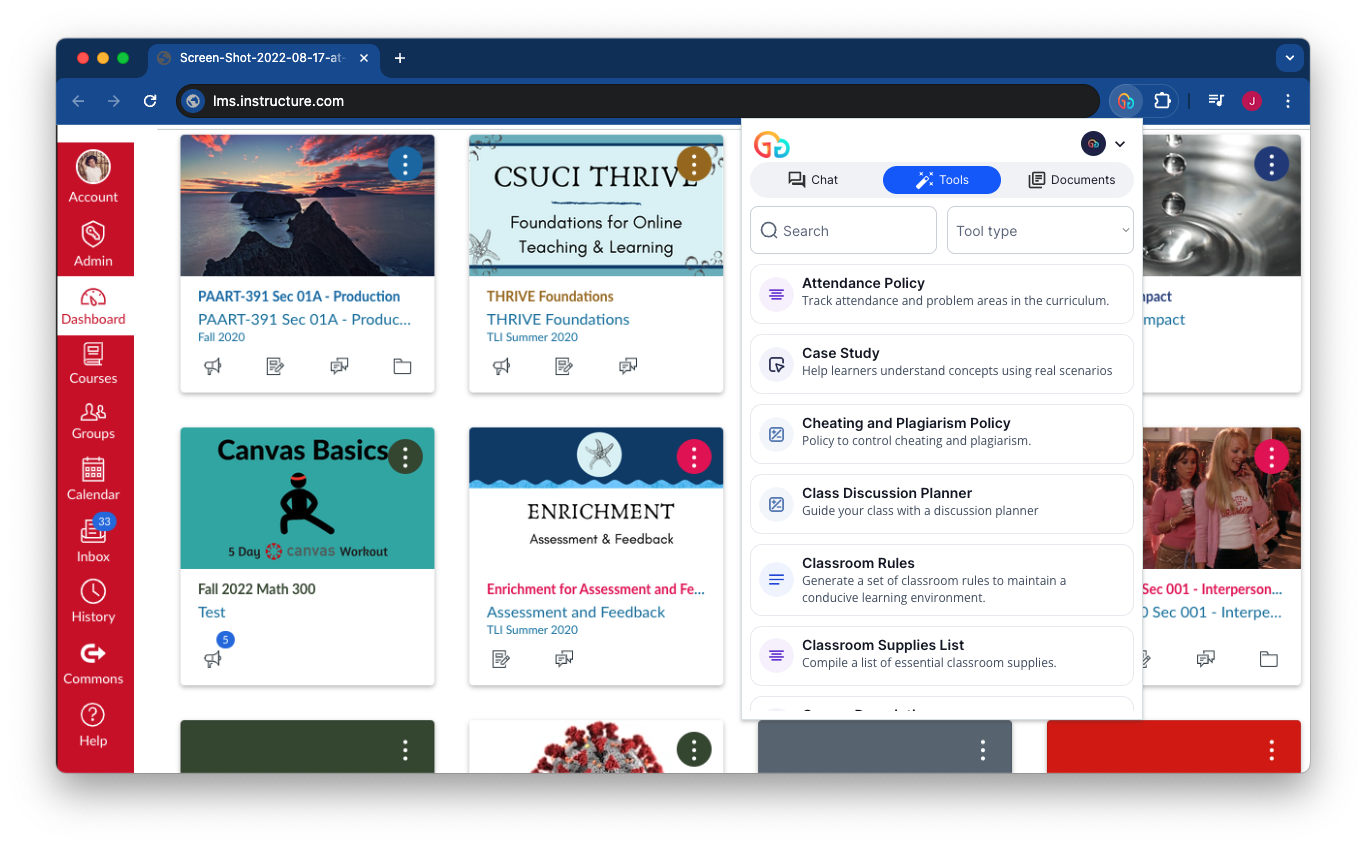The width and height of the screenshot is (1366, 847).
Task: Open the Account menu in Canvas sidebar
Action: tap(93, 177)
